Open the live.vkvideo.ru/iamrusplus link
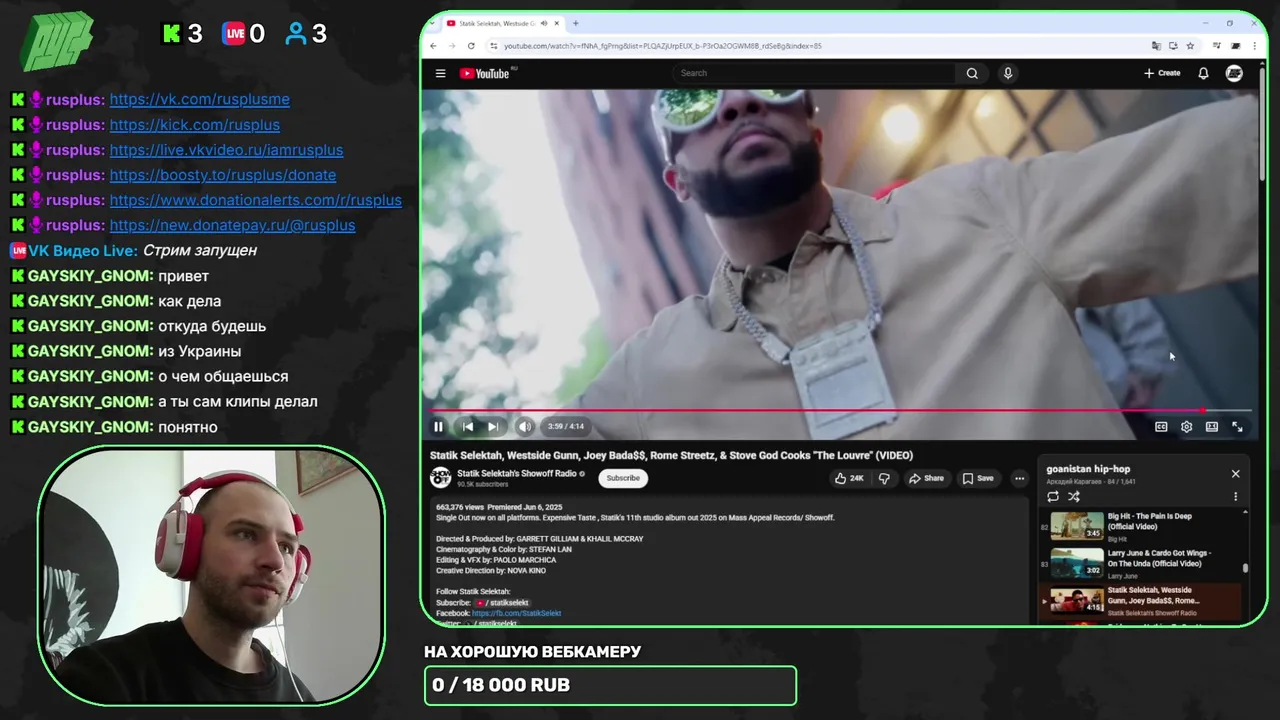Viewport: 1280px width, 720px height. pos(226,150)
